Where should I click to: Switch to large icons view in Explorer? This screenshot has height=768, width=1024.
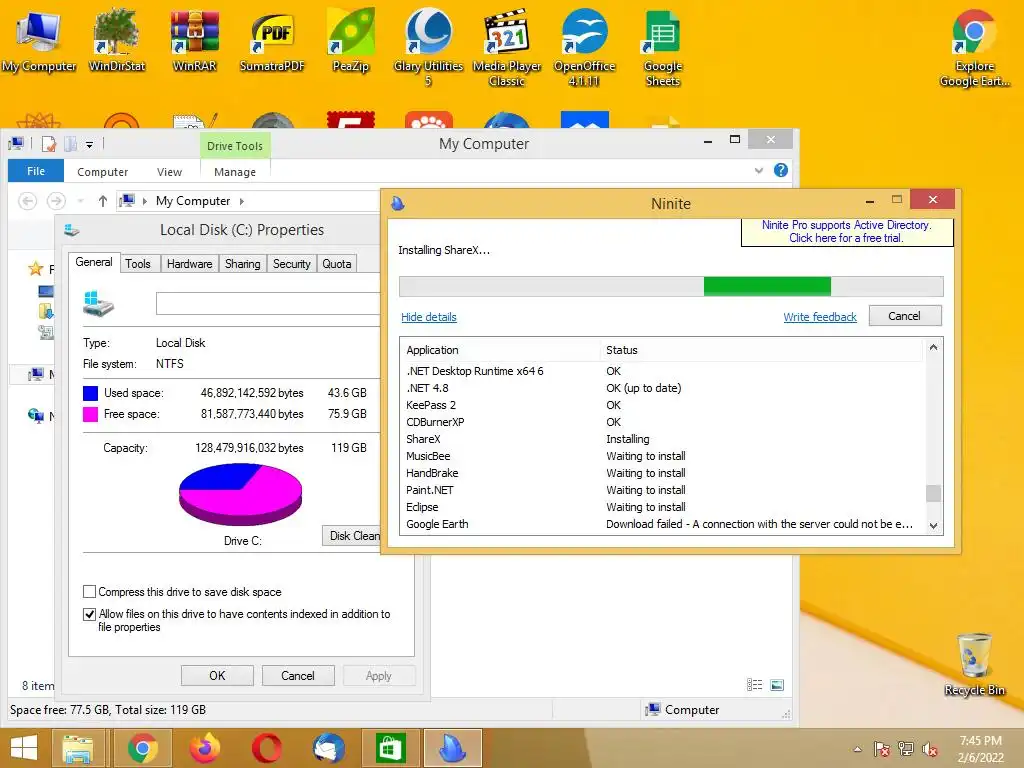[777, 685]
